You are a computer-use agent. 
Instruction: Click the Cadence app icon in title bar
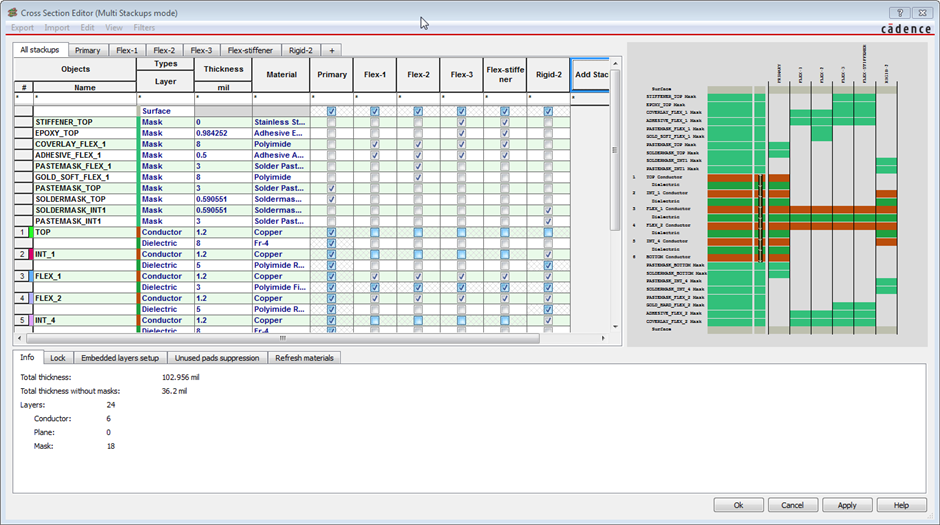click(11, 12)
